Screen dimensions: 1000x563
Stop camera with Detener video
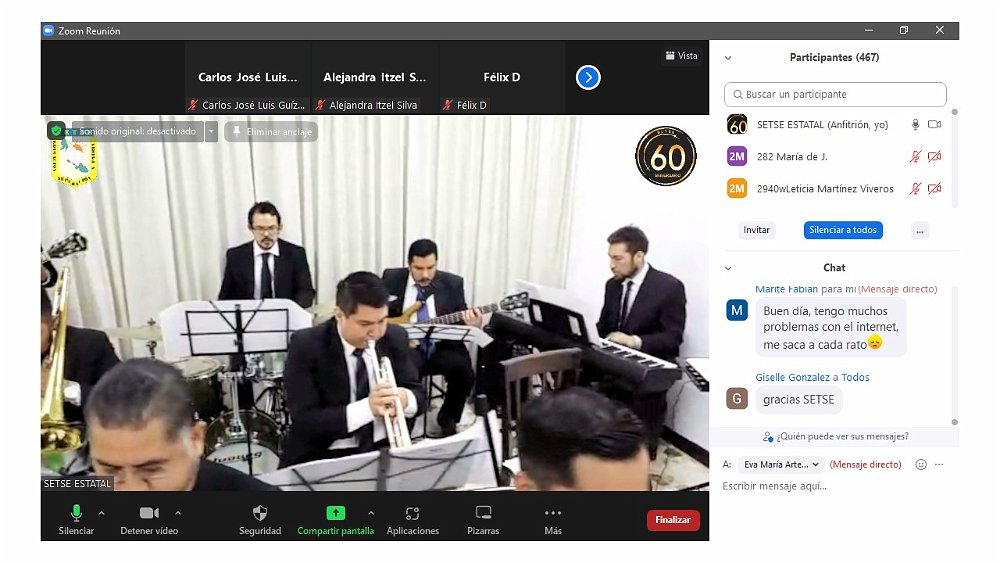point(149,513)
